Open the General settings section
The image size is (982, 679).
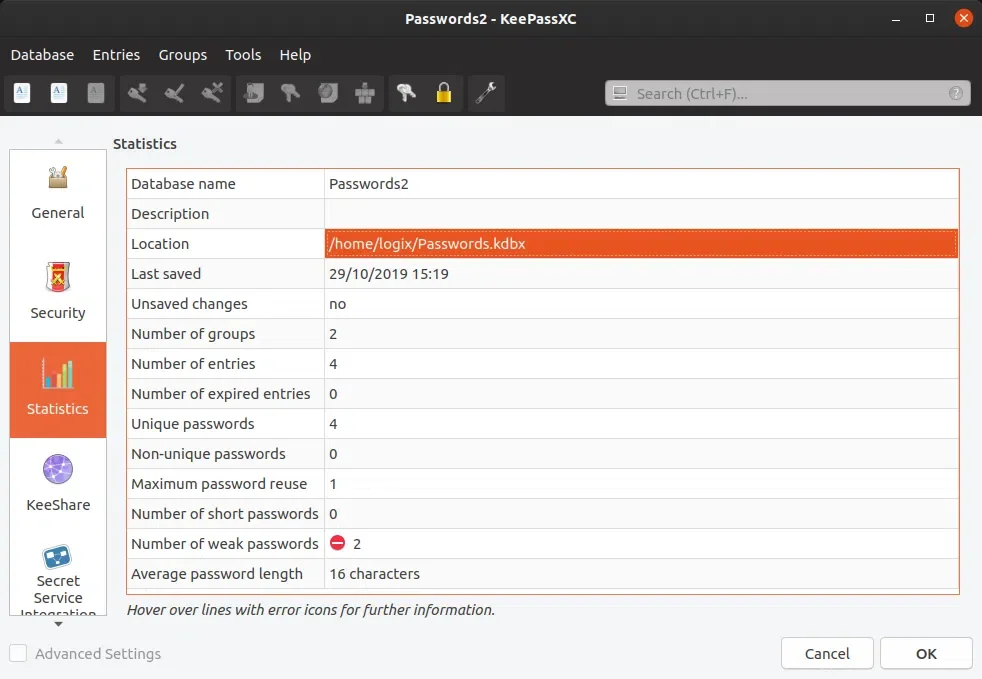coord(58,195)
